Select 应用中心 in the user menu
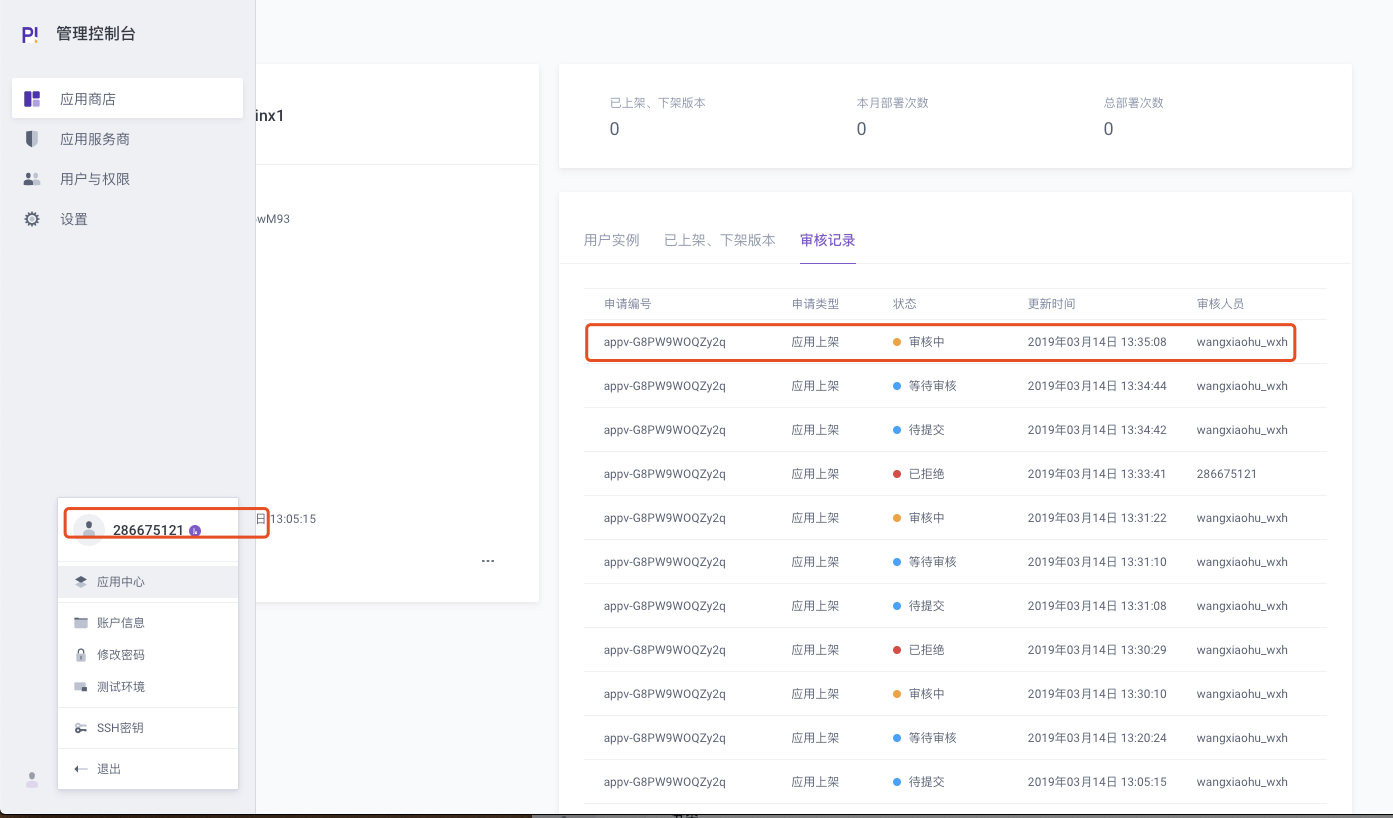Screen dimensions: 1393x818 (148, 582)
